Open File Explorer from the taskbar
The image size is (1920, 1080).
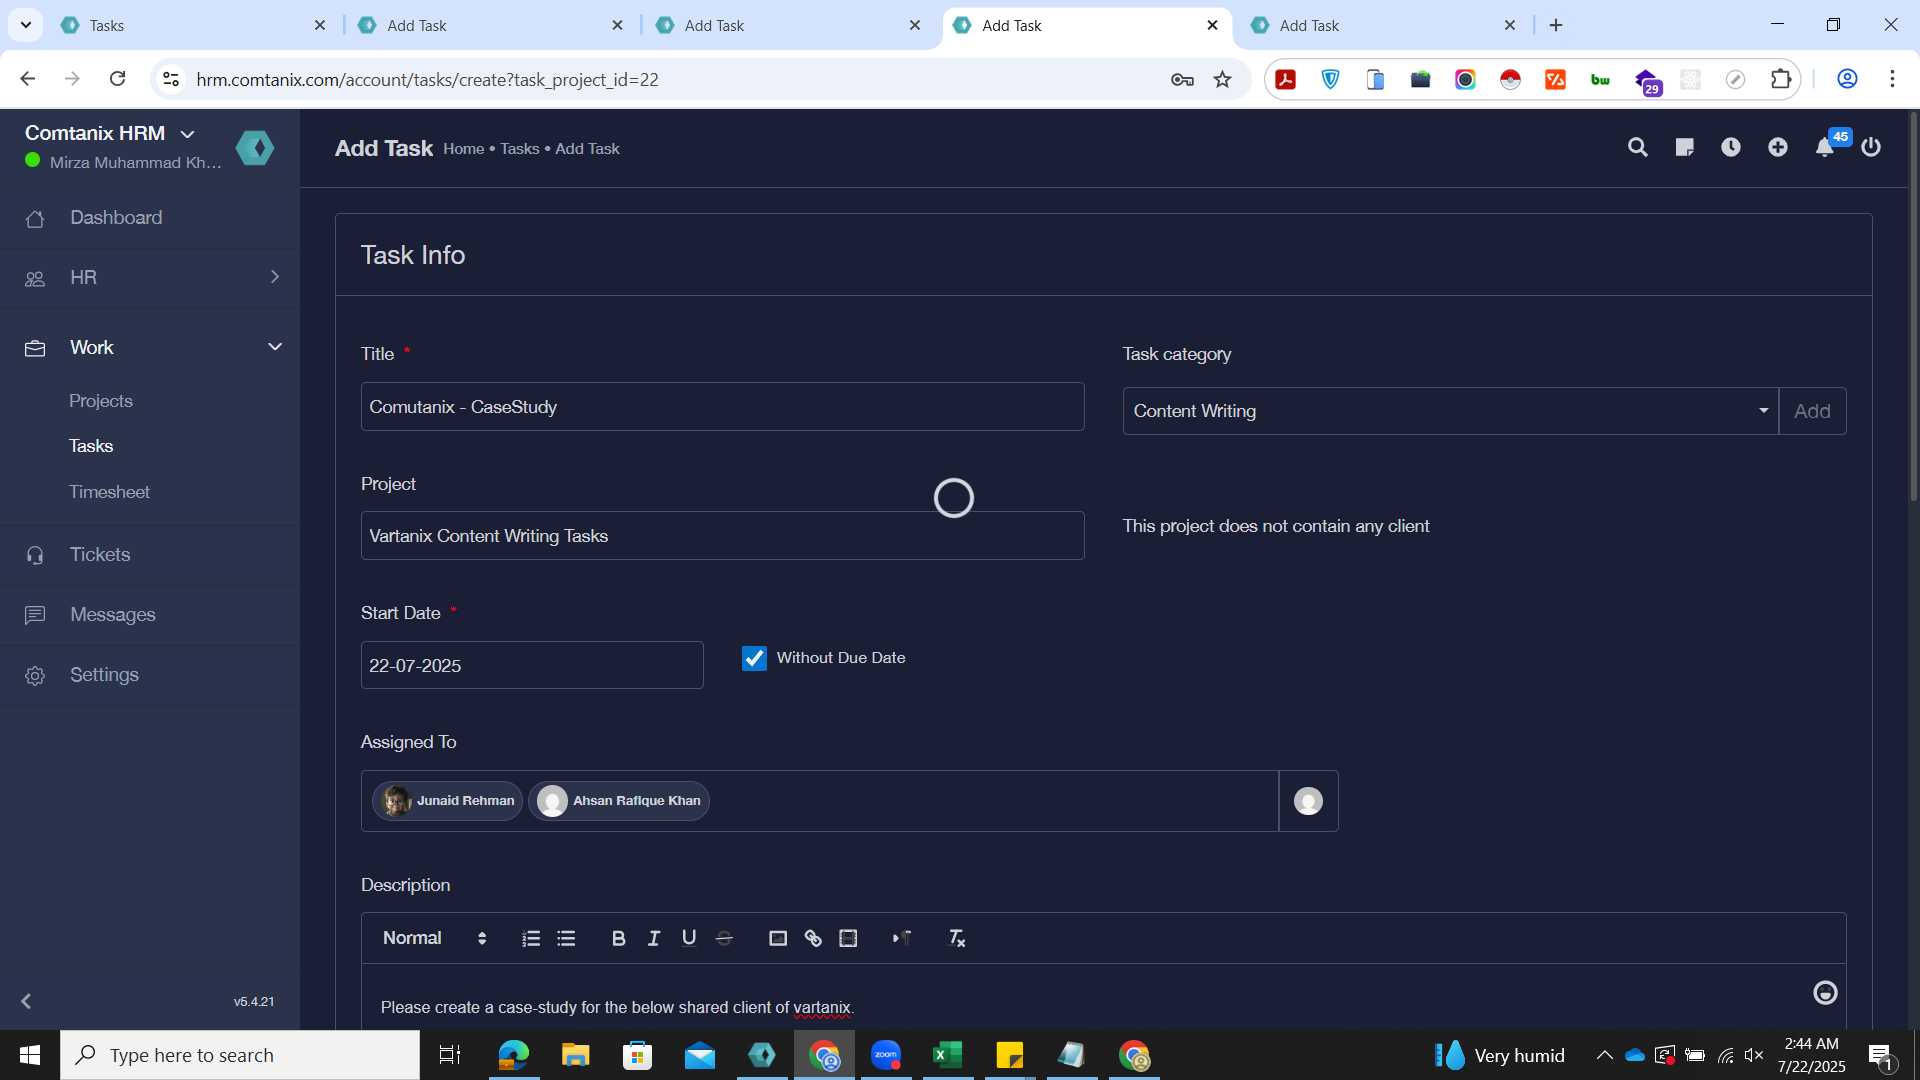(x=575, y=1055)
